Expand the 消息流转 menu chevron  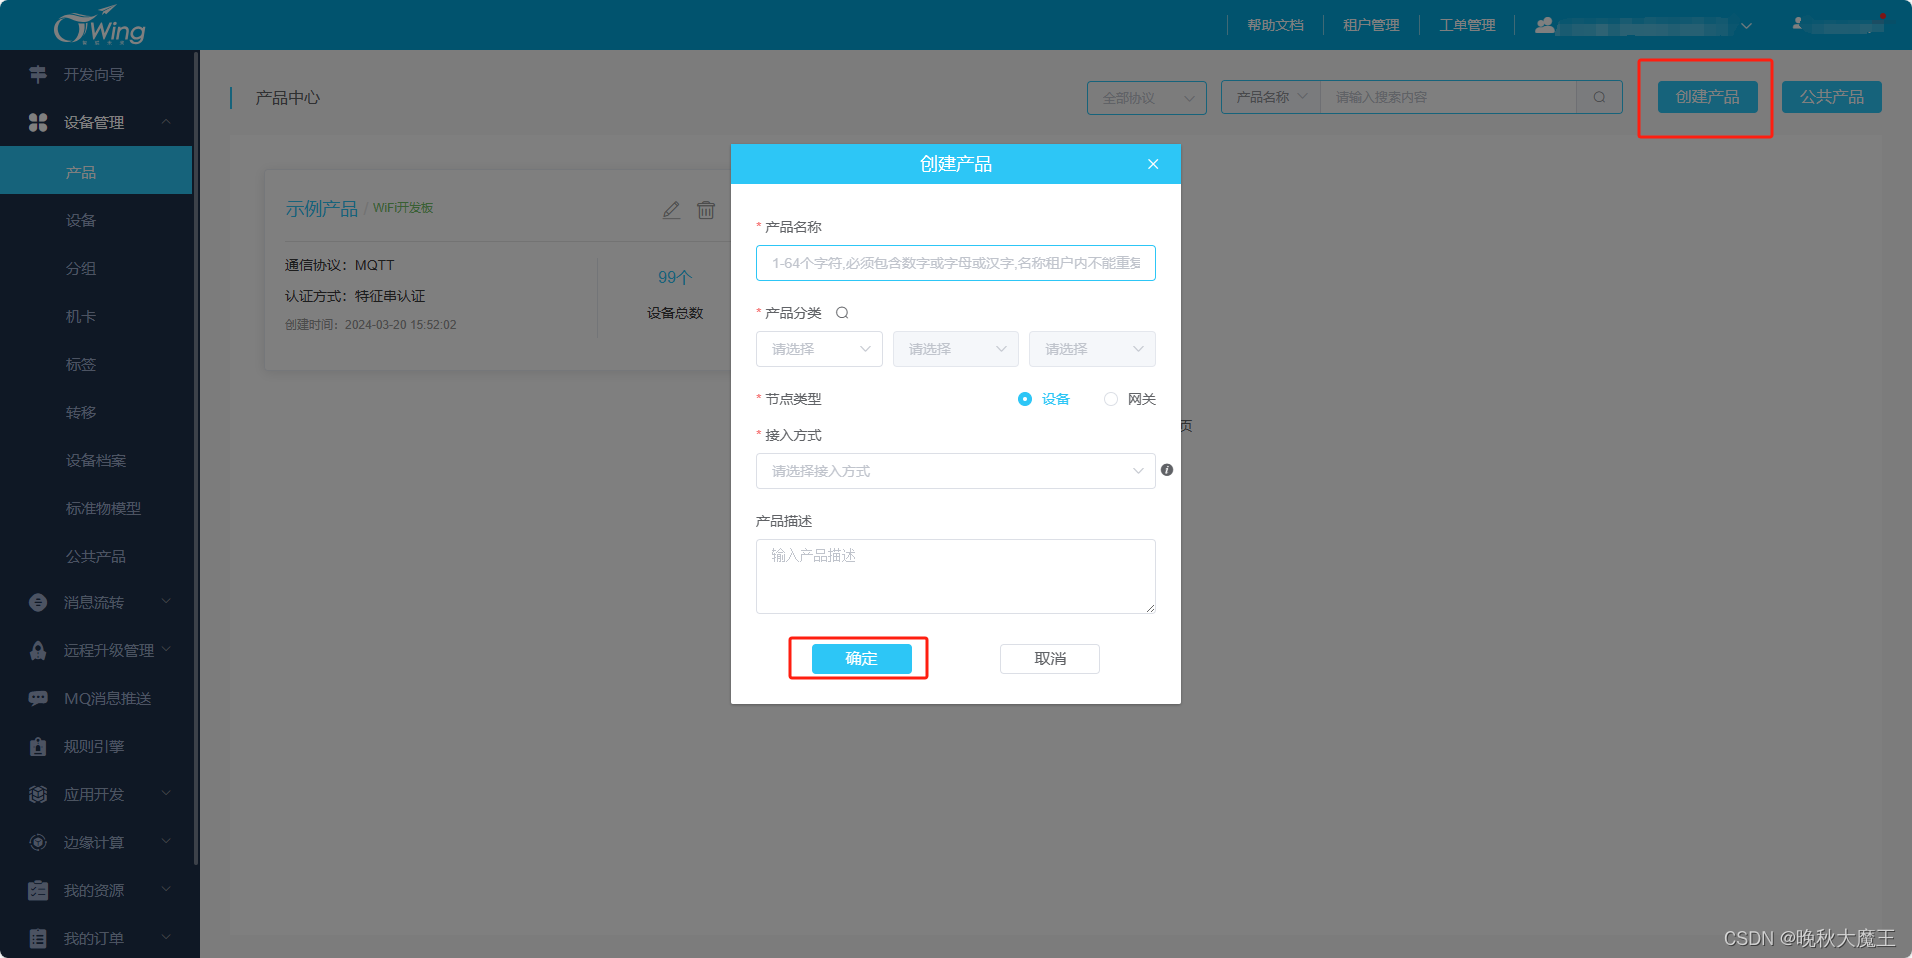tap(166, 601)
